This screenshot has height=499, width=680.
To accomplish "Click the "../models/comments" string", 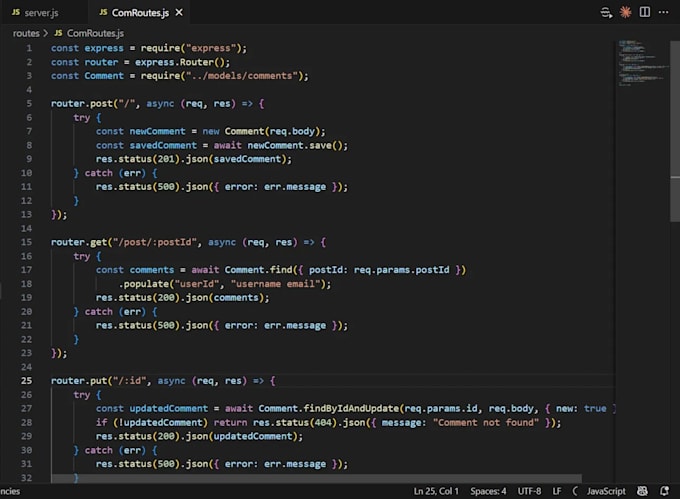I will pos(242,76).
